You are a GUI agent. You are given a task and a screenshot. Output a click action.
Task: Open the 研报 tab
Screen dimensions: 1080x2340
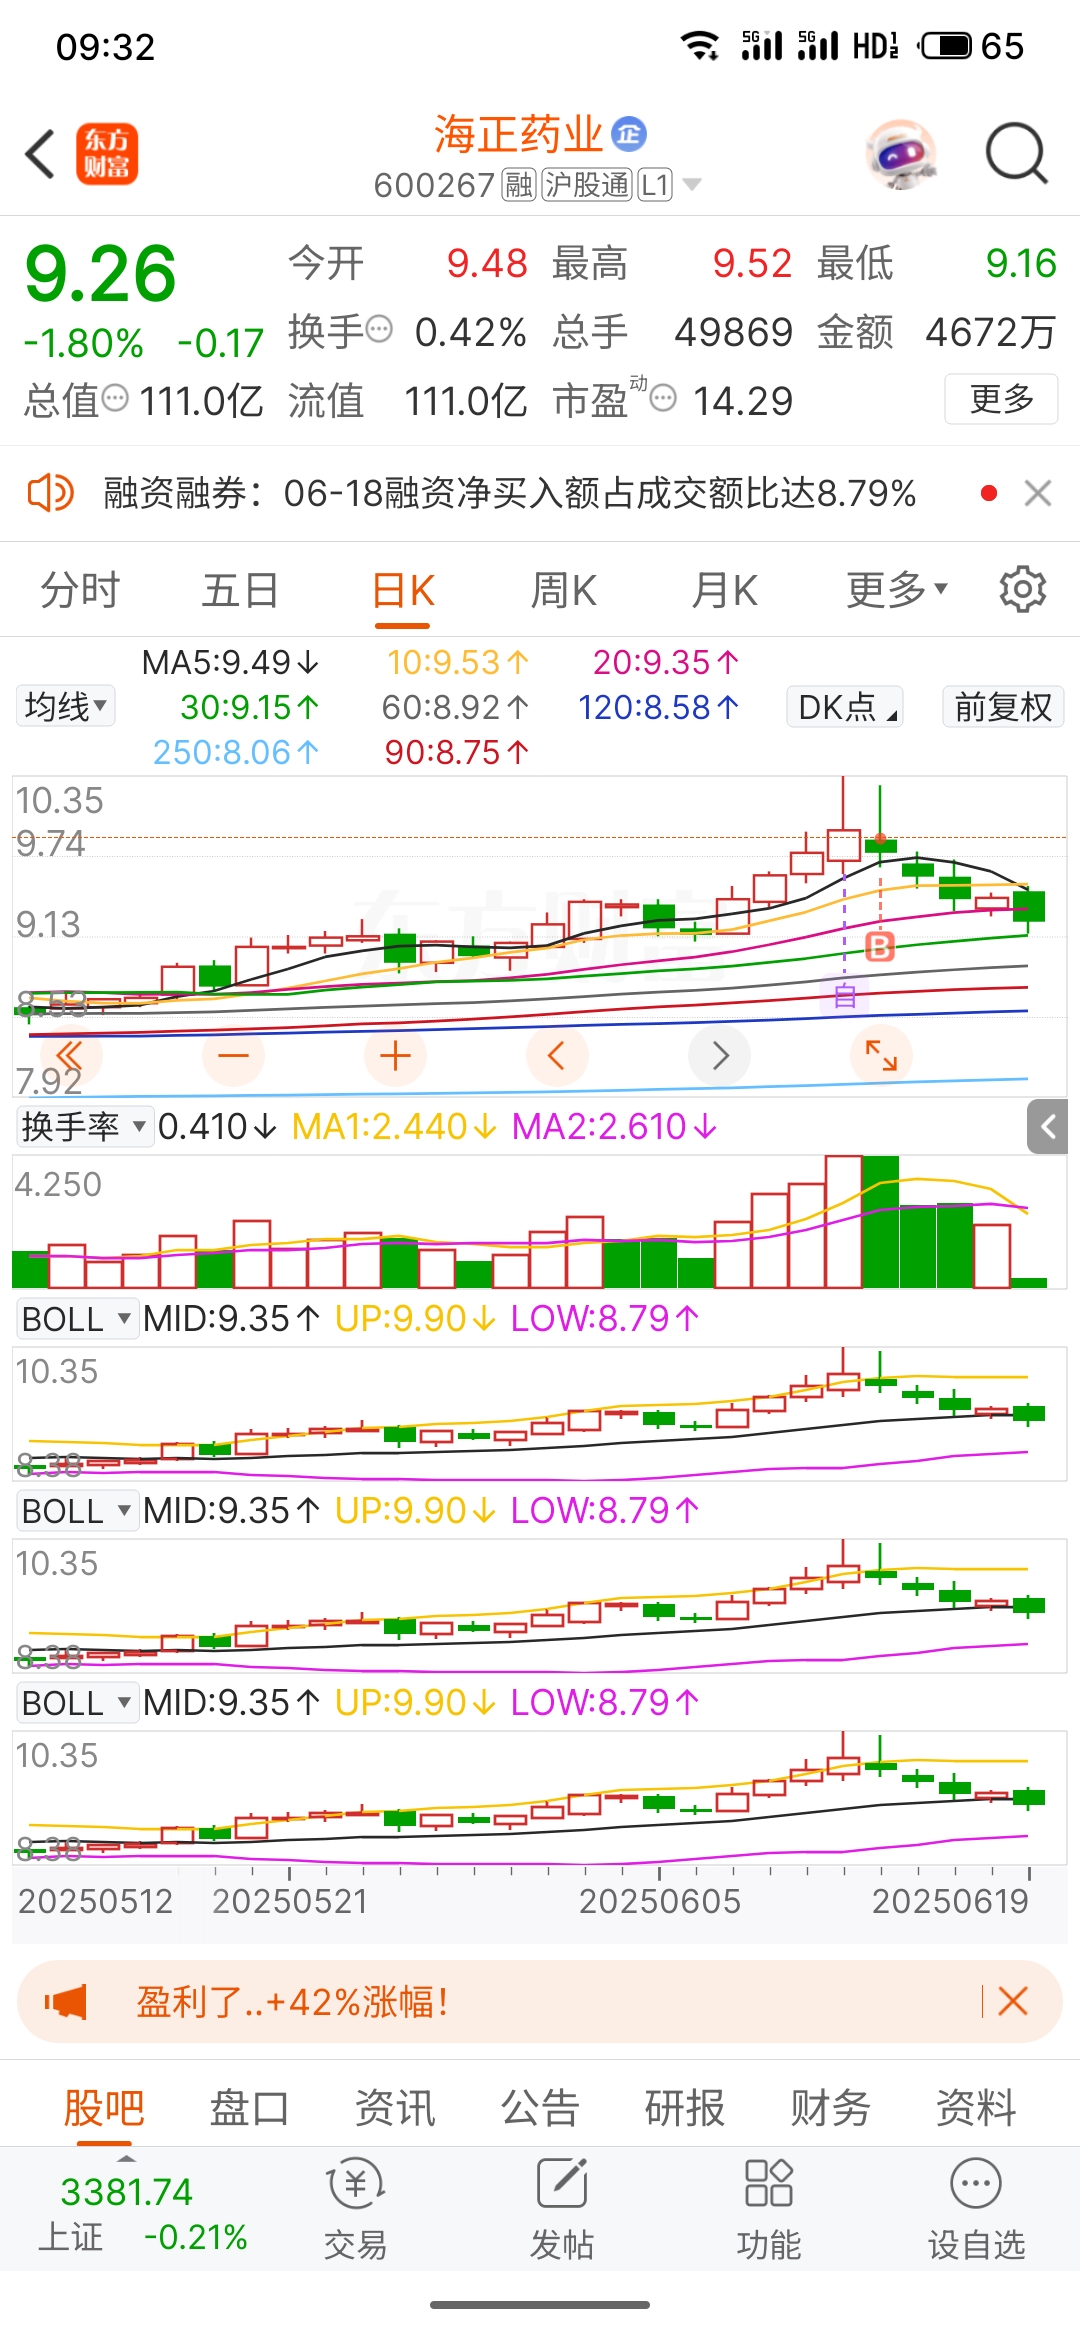point(685,2107)
